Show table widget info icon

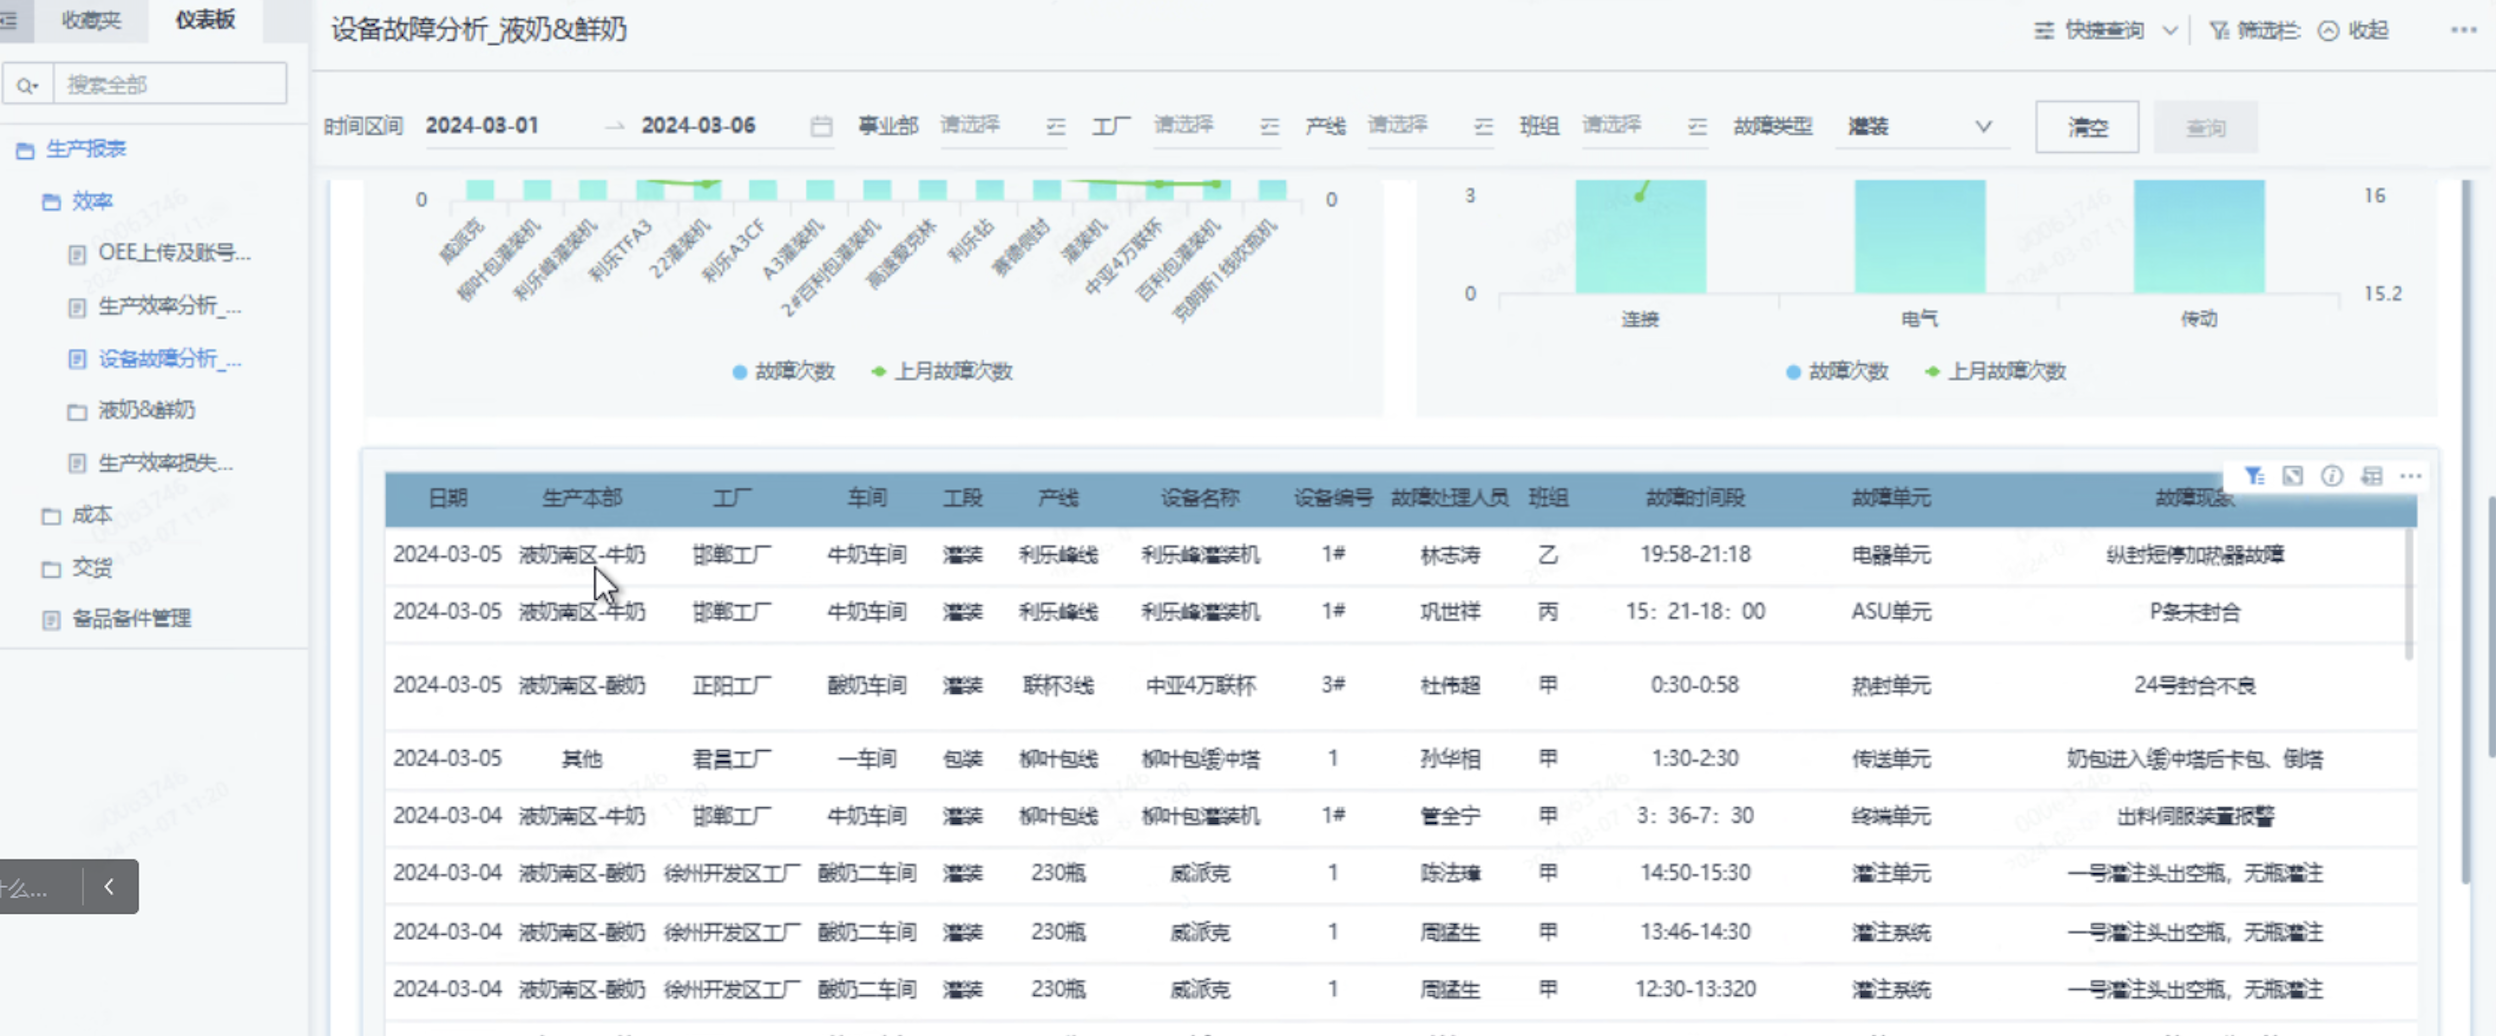[2331, 476]
